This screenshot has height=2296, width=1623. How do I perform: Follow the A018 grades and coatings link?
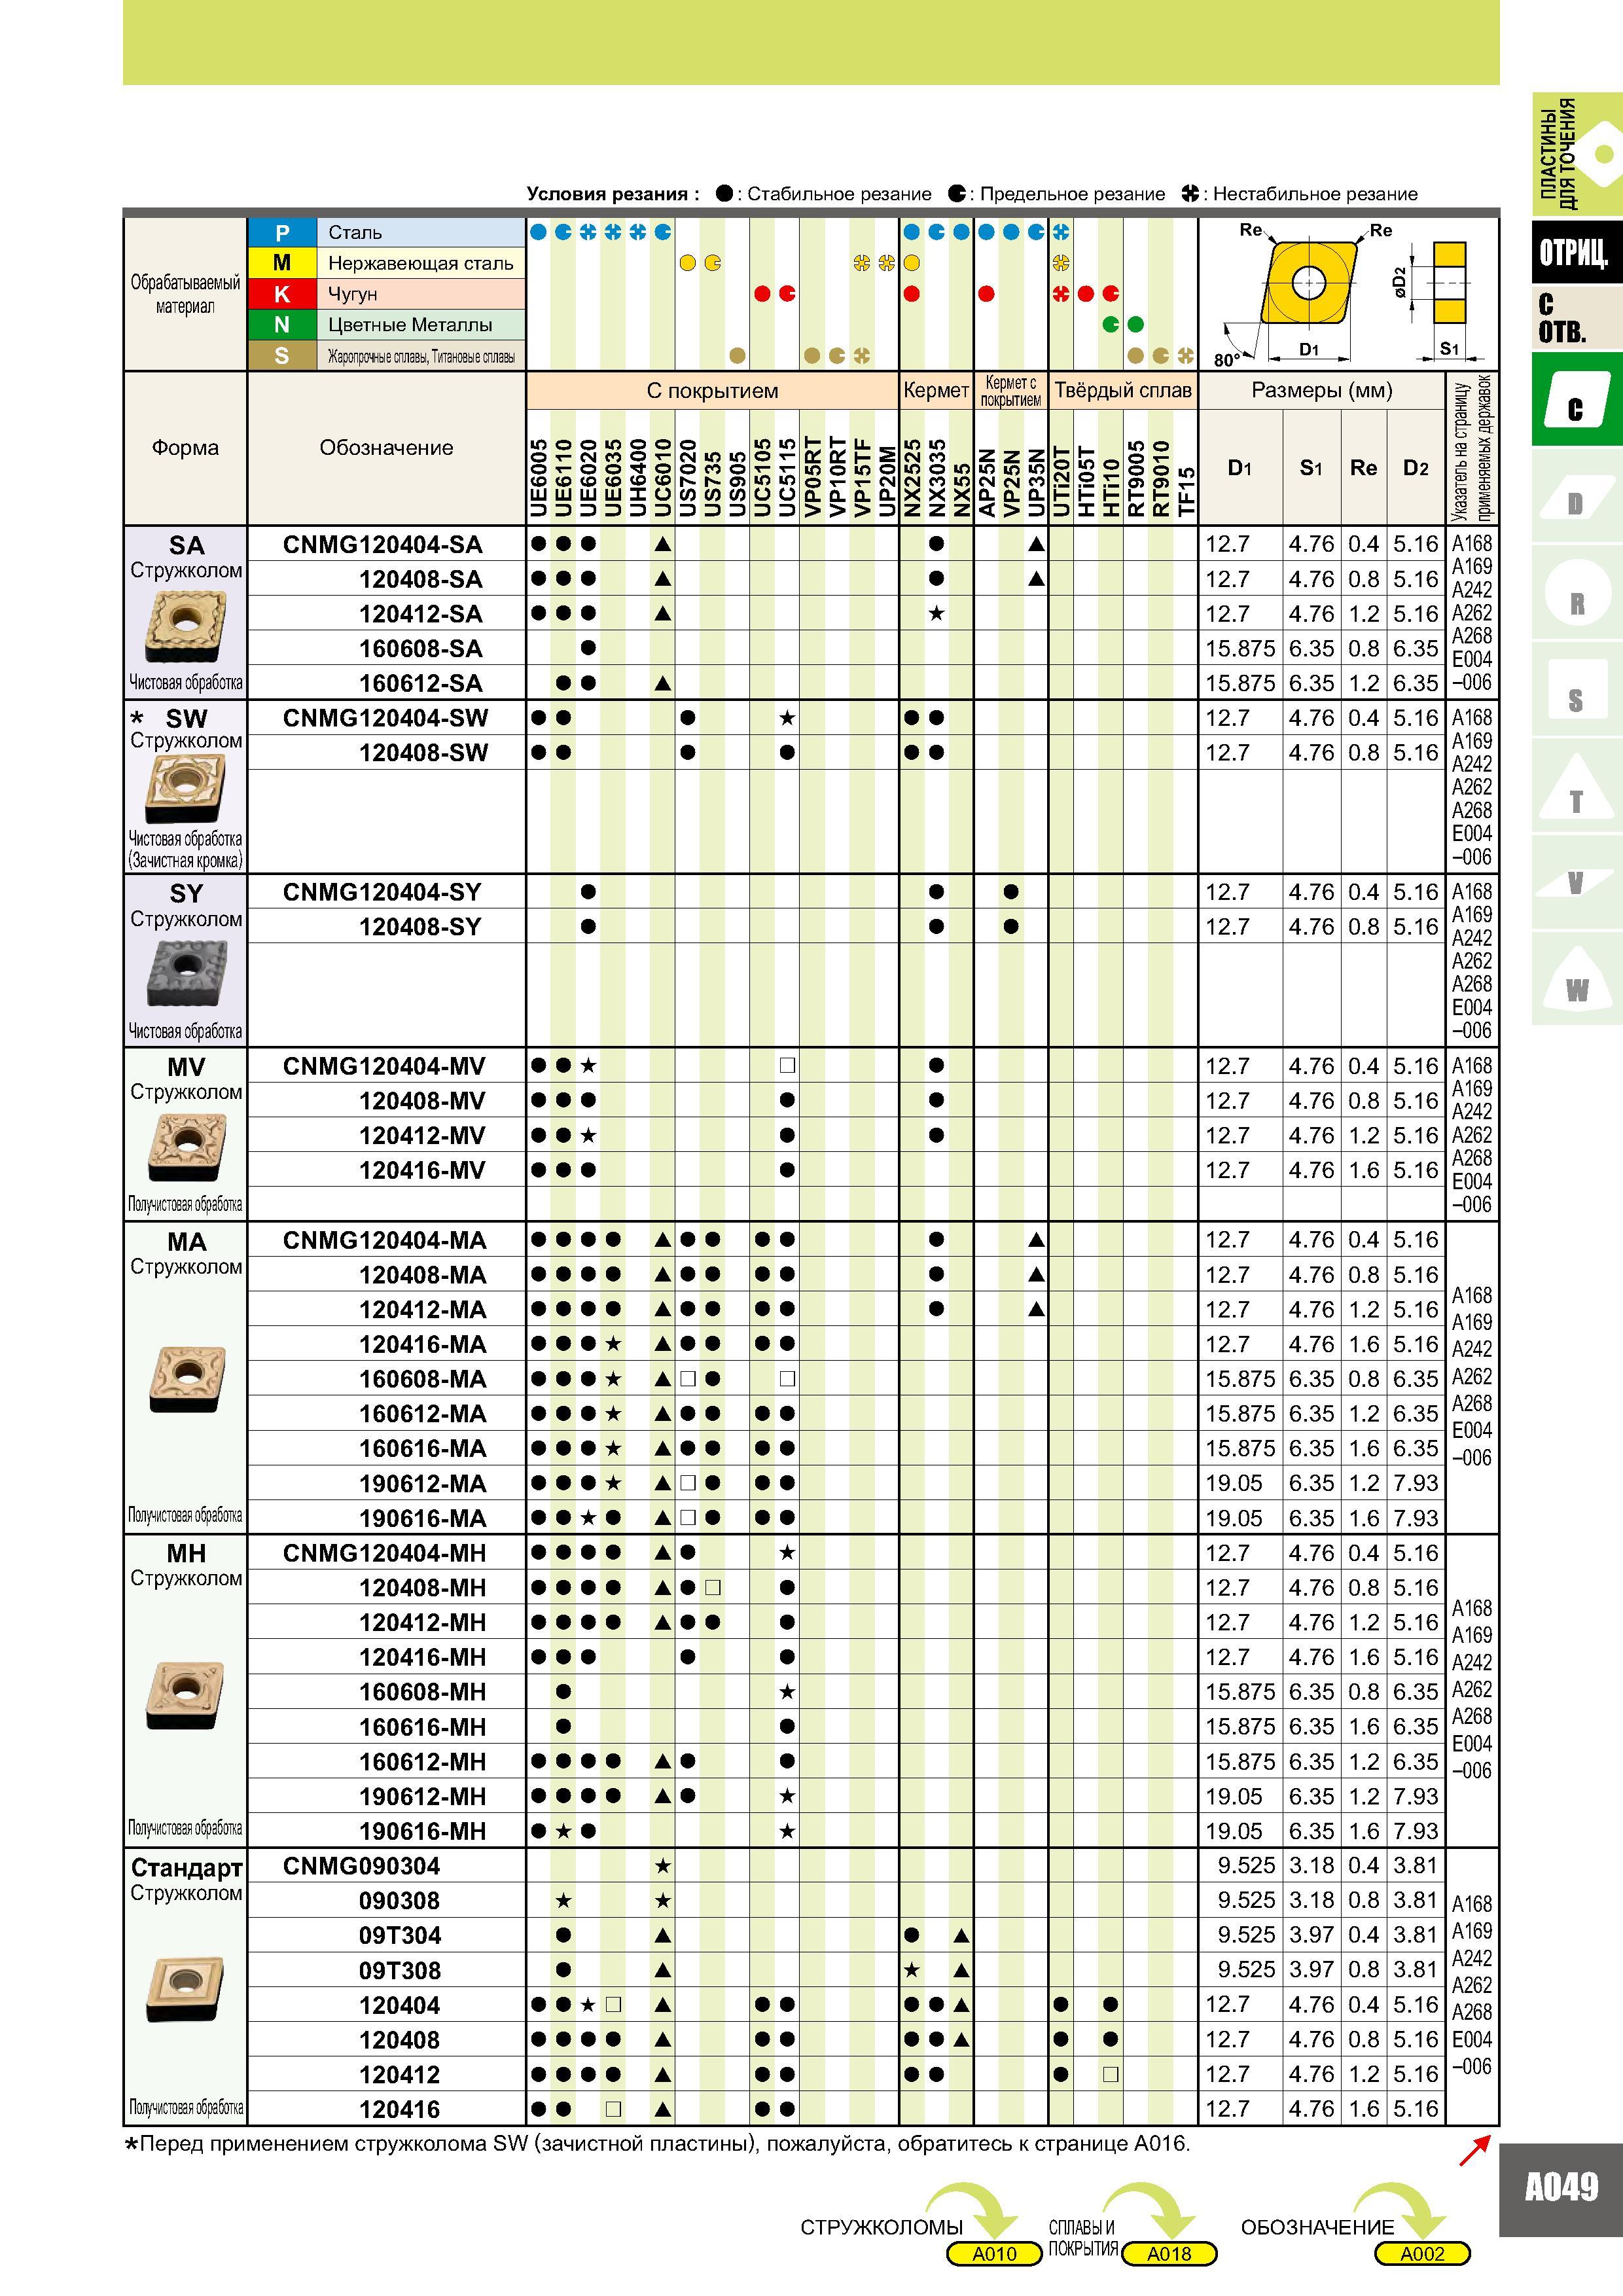(1169, 2253)
